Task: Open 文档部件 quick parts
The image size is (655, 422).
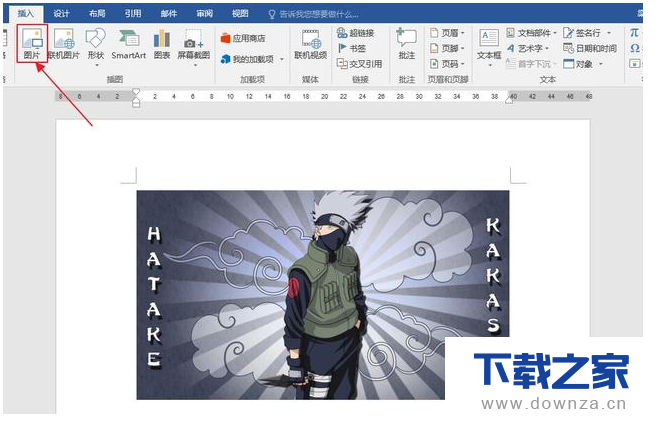Action: pyautogui.click(x=531, y=33)
